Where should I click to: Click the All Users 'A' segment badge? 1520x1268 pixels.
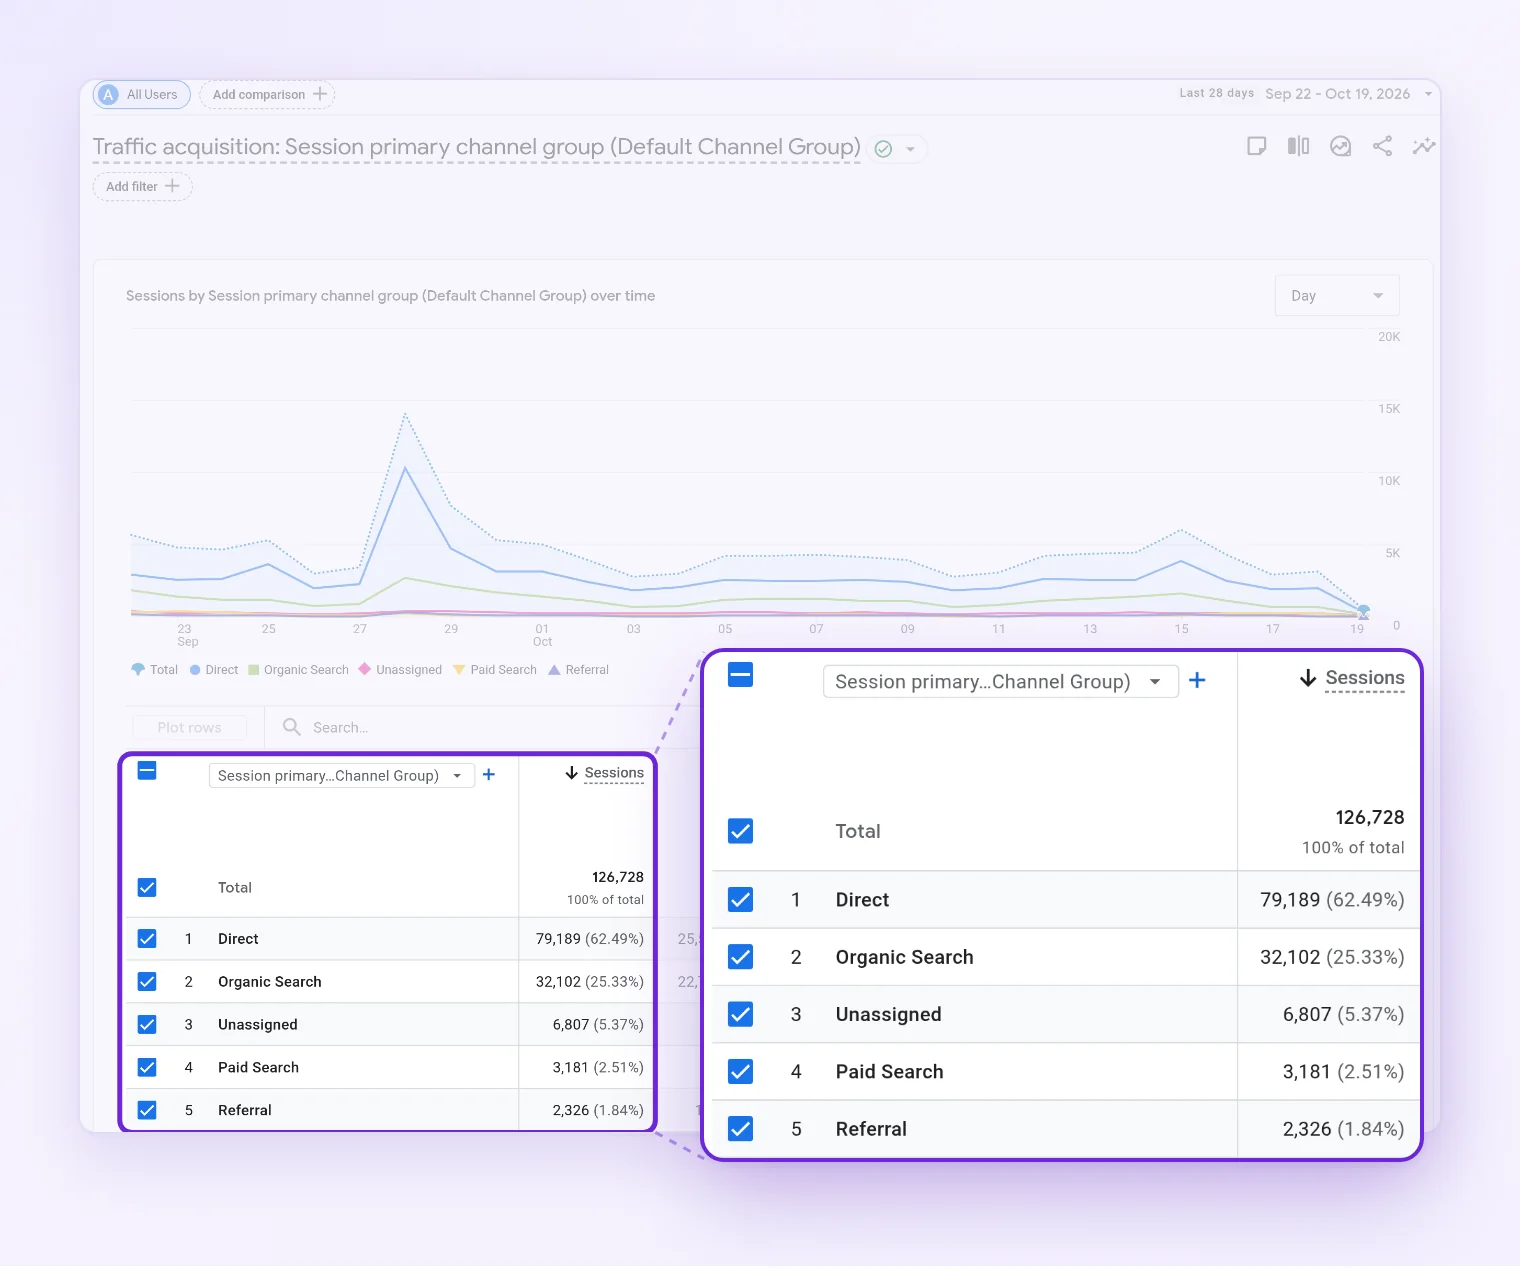[x=109, y=95]
